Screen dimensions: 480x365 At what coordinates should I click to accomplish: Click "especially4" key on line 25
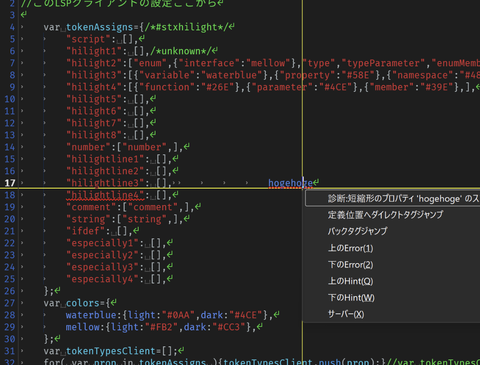[102, 279]
